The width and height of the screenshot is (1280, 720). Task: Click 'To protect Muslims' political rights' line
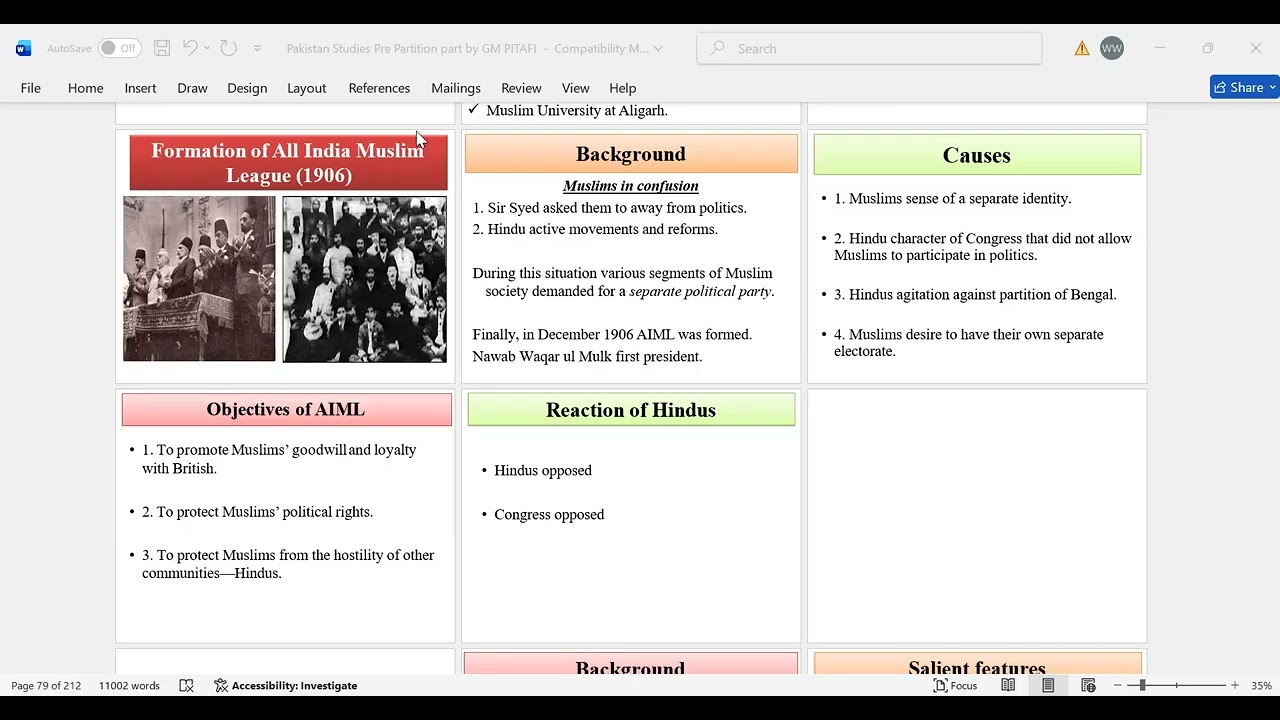point(257,512)
